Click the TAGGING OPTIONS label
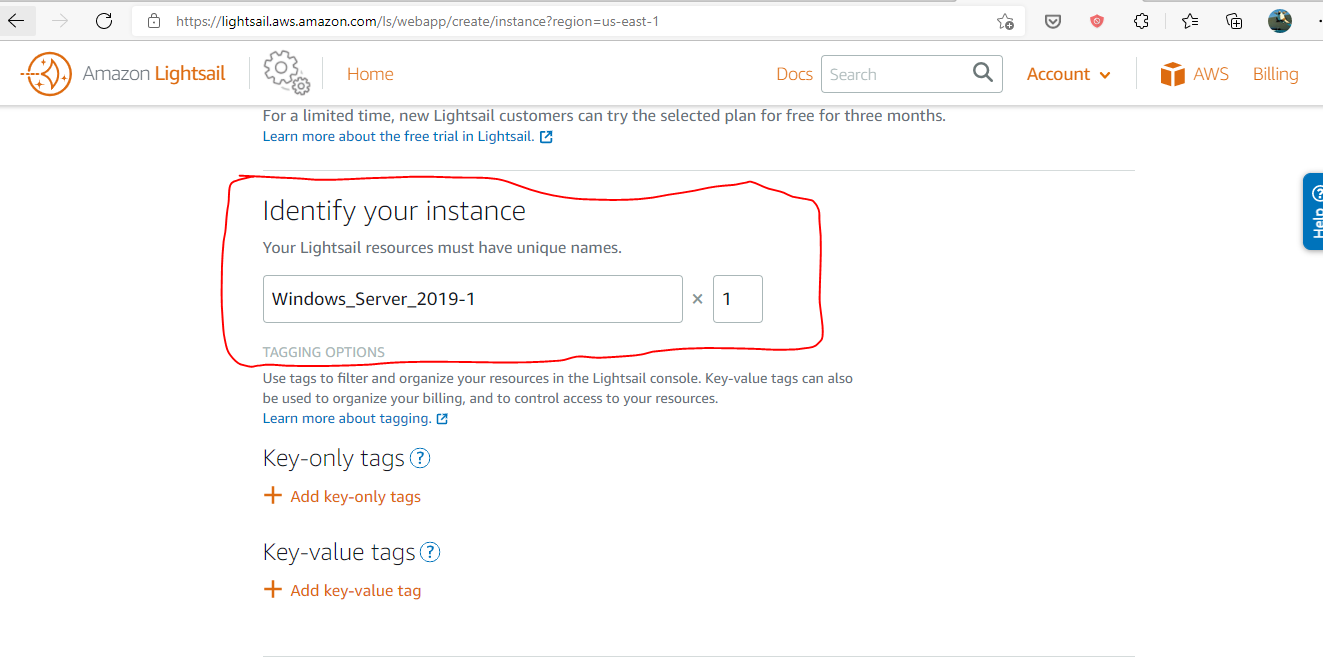Image resolution: width=1323 pixels, height=659 pixels. [x=324, y=352]
